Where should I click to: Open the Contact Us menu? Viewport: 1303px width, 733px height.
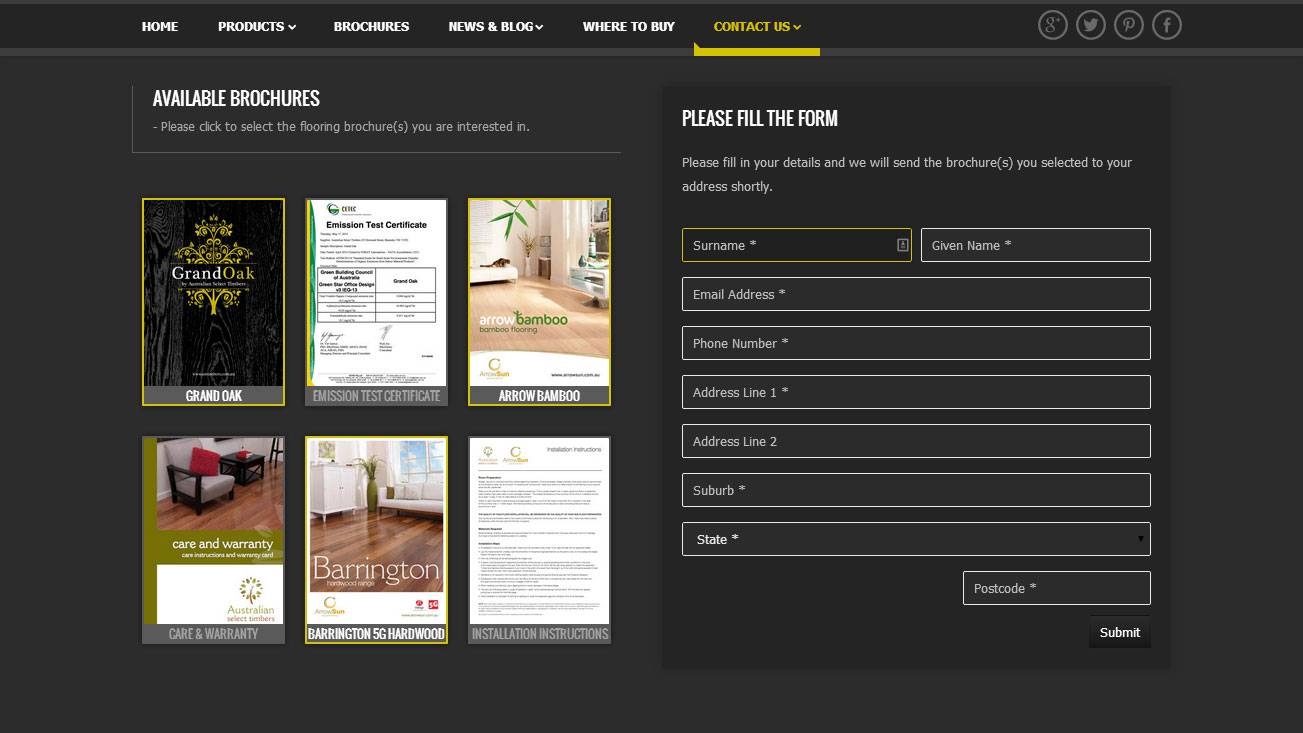(757, 27)
